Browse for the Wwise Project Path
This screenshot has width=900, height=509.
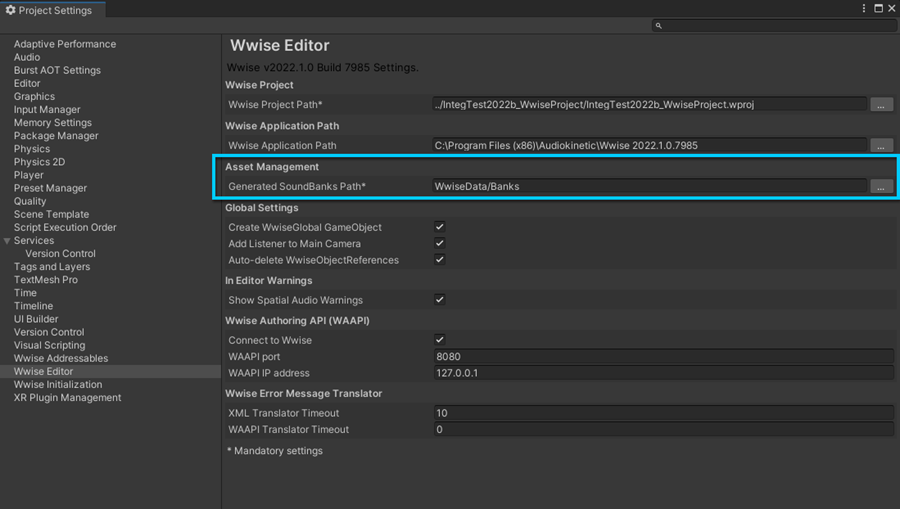click(x=880, y=104)
